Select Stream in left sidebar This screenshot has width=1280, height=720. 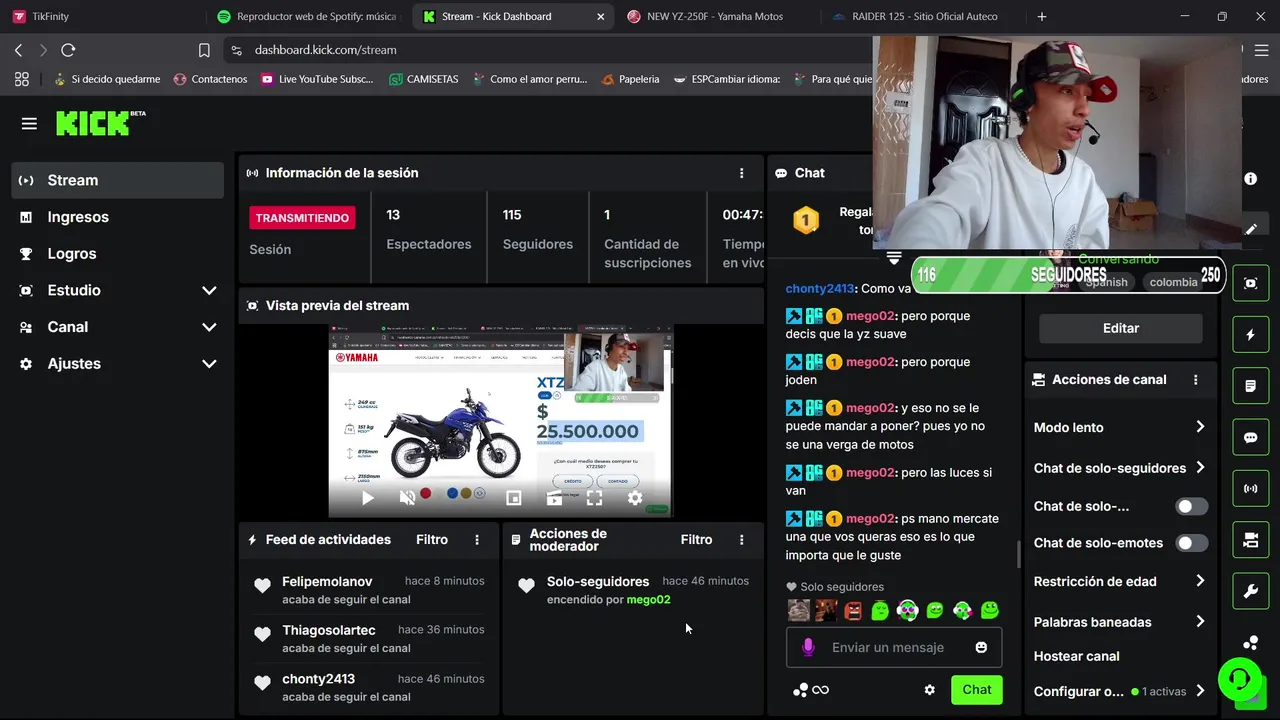(118, 180)
